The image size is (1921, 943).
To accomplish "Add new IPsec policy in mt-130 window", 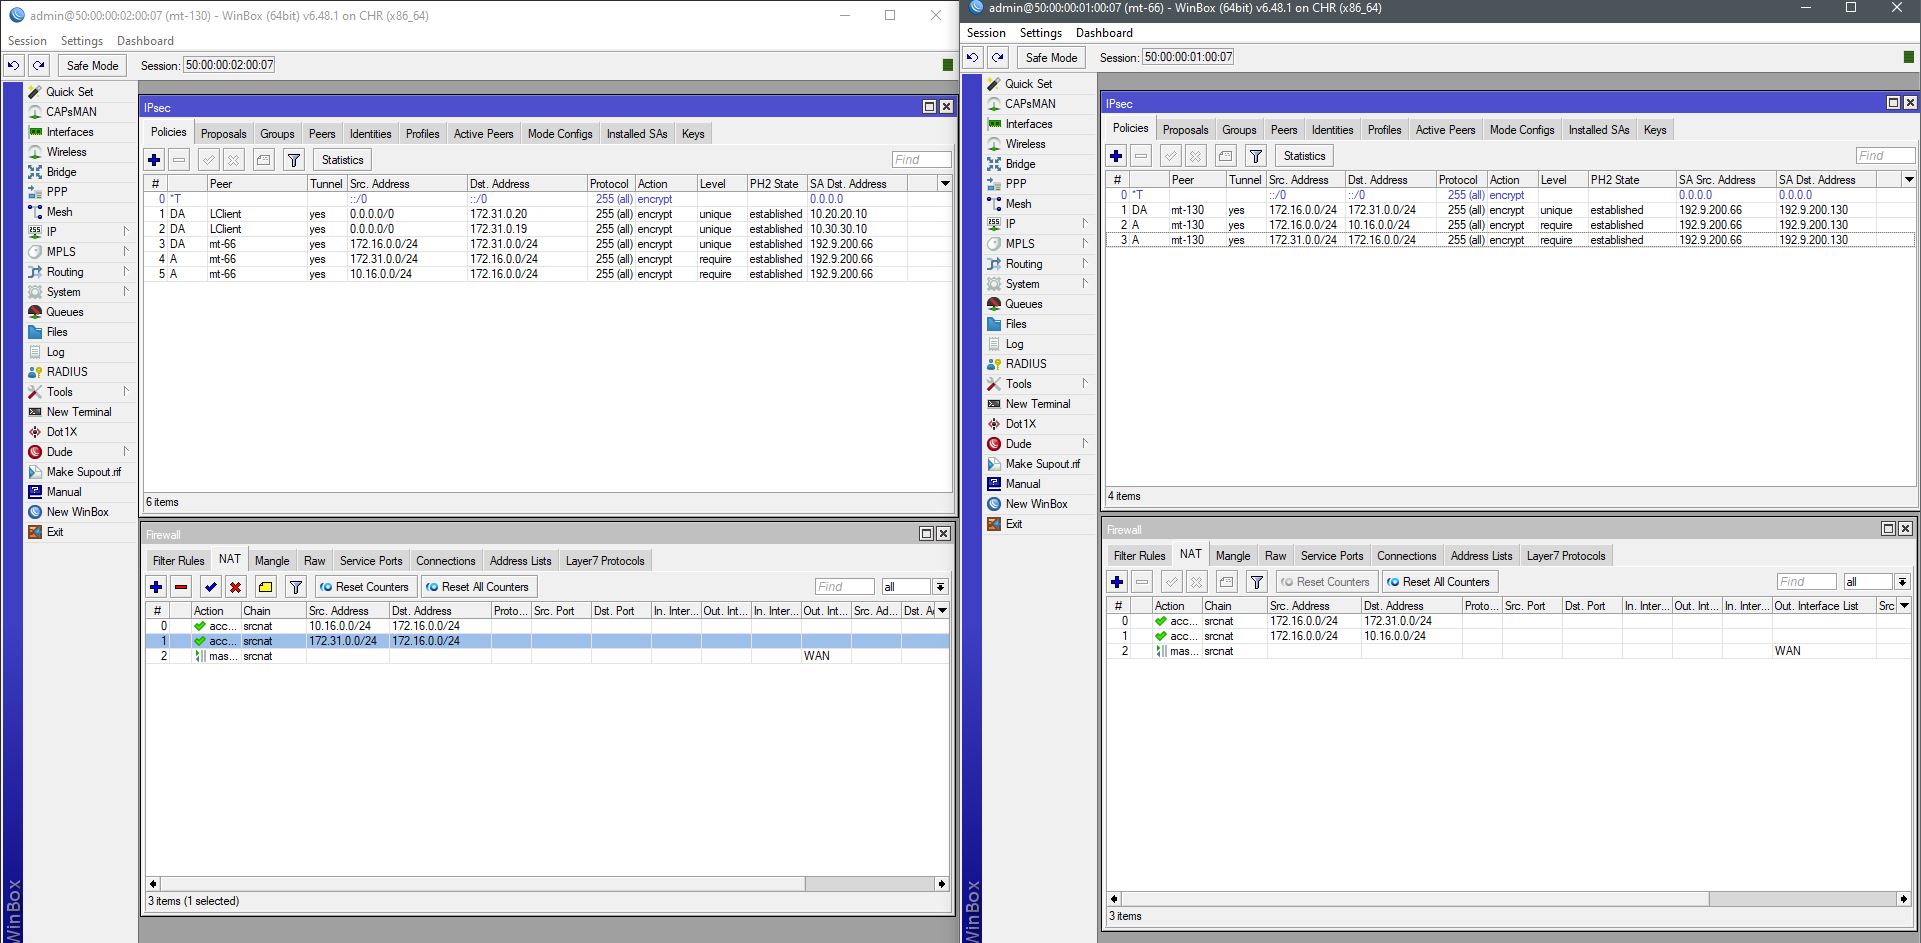I will [x=154, y=160].
